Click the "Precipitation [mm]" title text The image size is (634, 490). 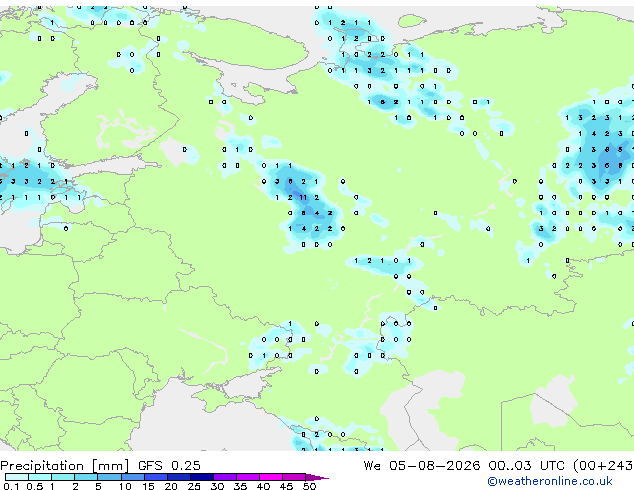tap(65, 466)
